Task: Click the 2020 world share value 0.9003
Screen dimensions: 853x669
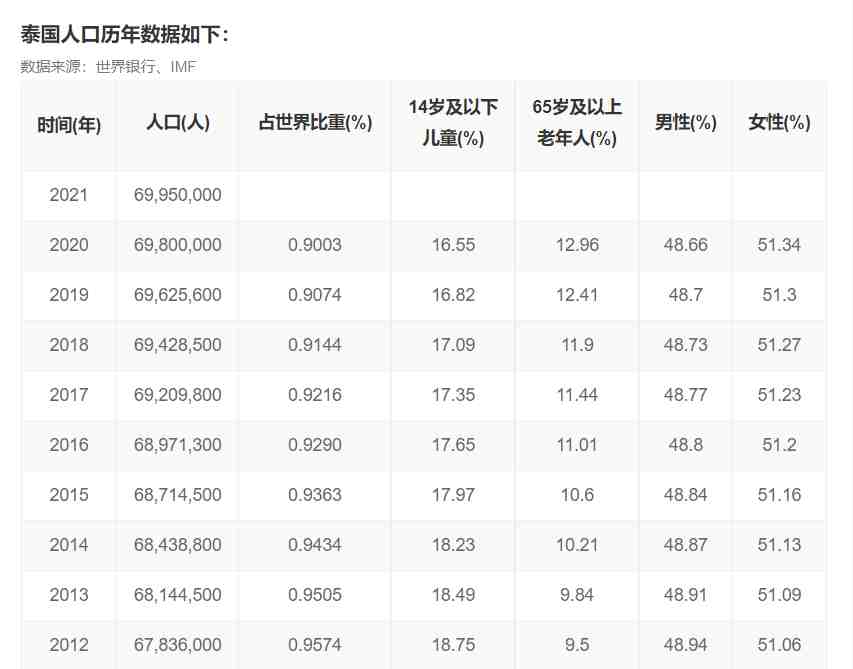Action: click(315, 245)
